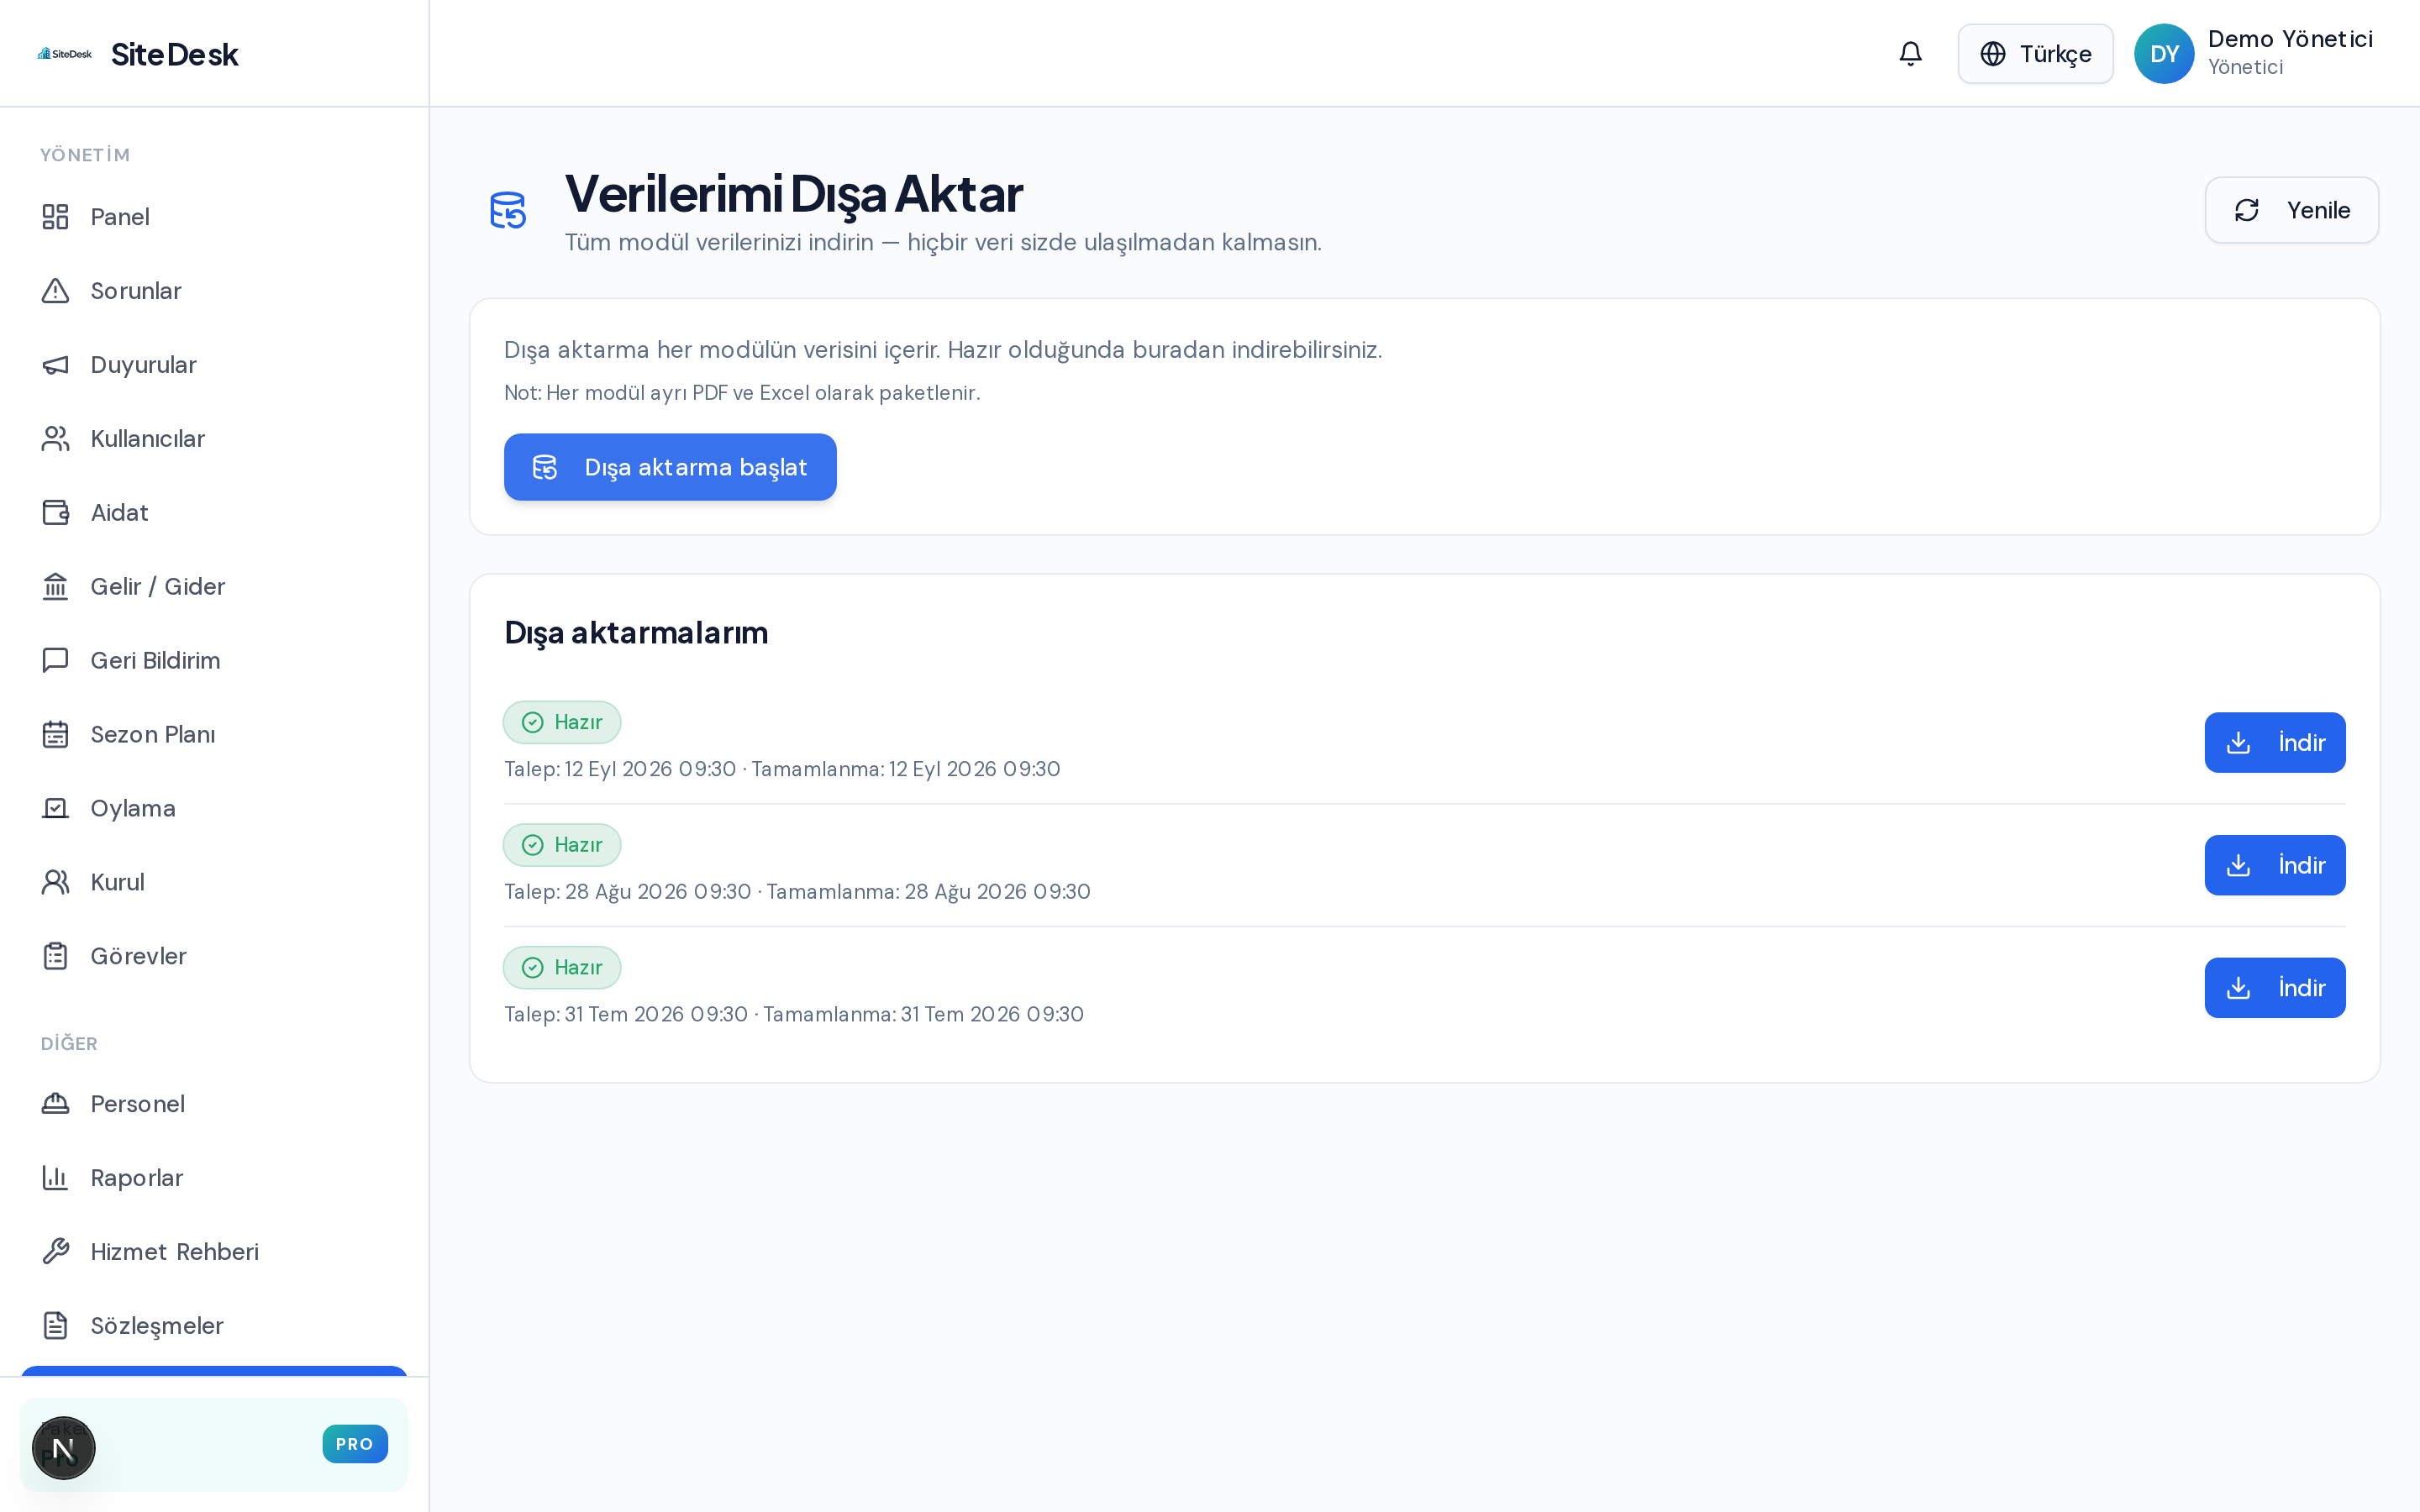Open Panel from the sidebar
This screenshot has width=2420, height=1512.
click(214, 217)
